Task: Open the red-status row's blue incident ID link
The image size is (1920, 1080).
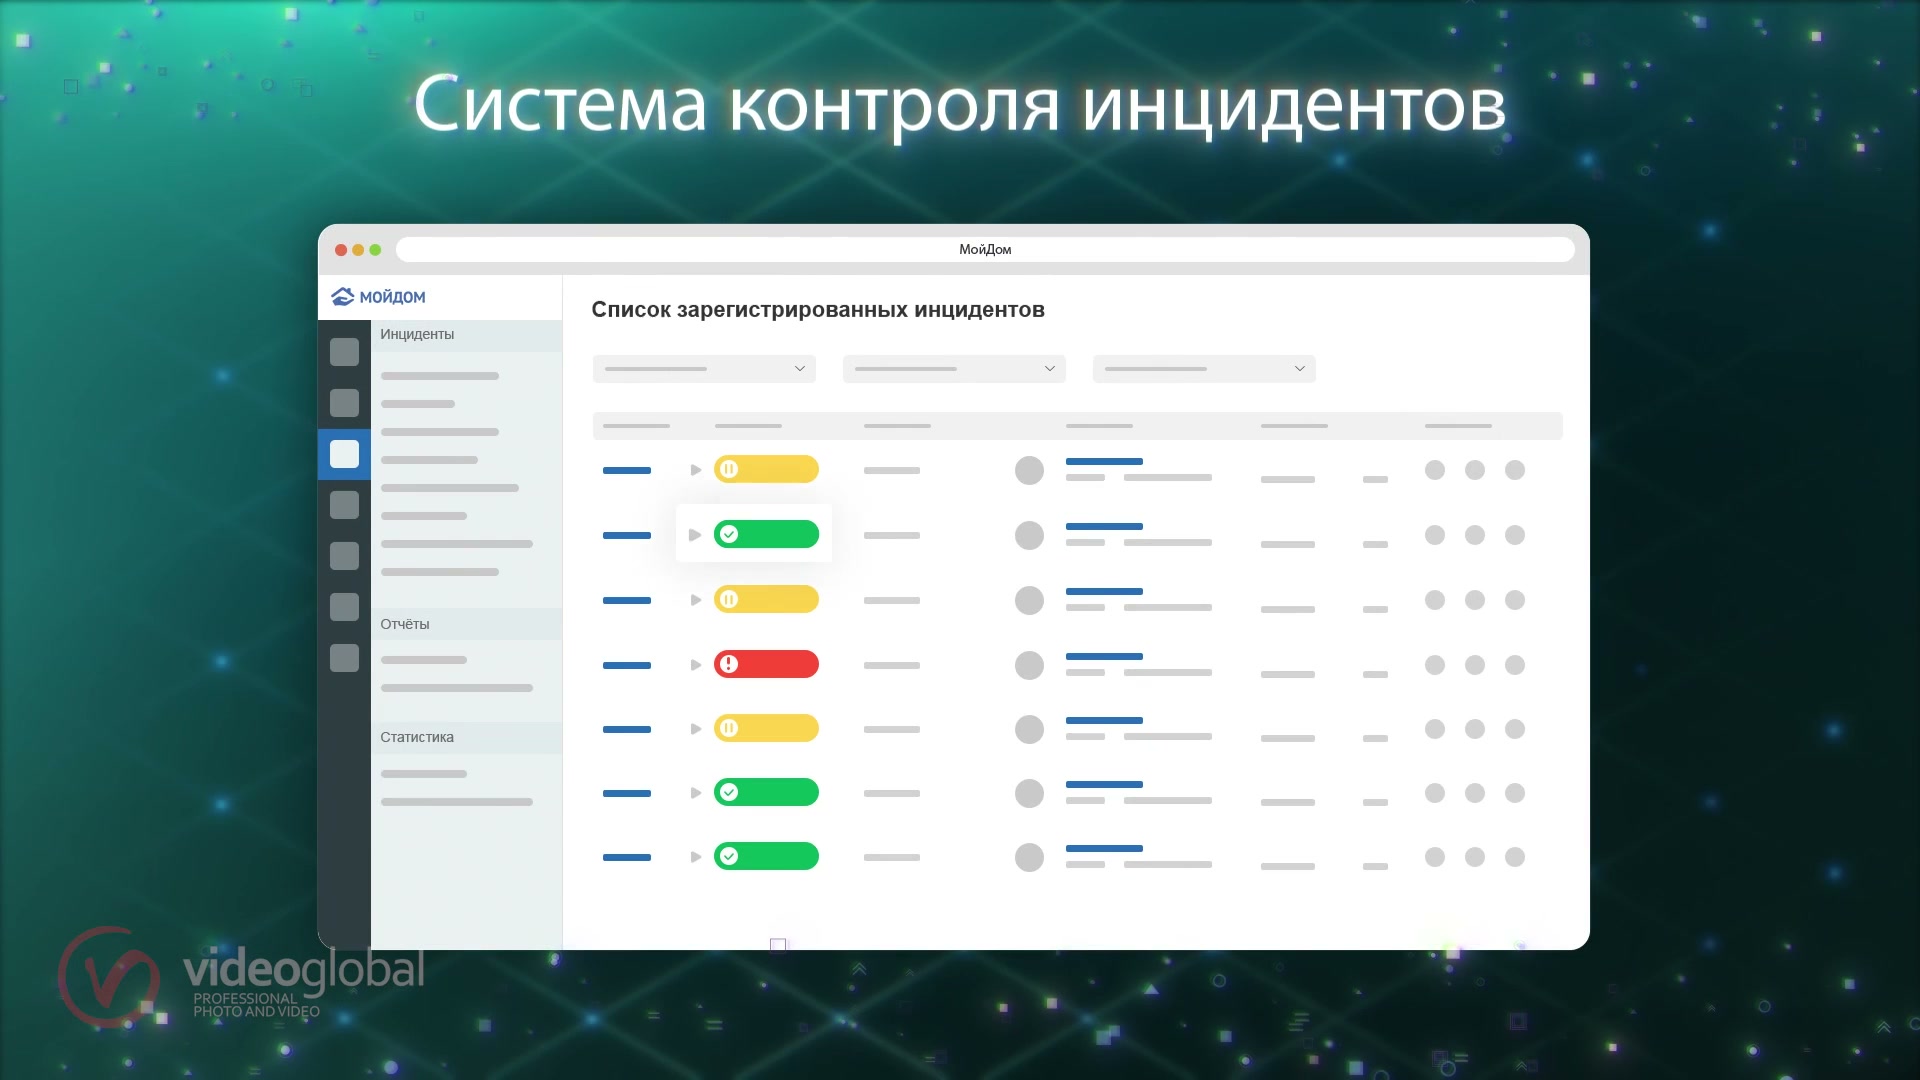Action: point(627,665)
